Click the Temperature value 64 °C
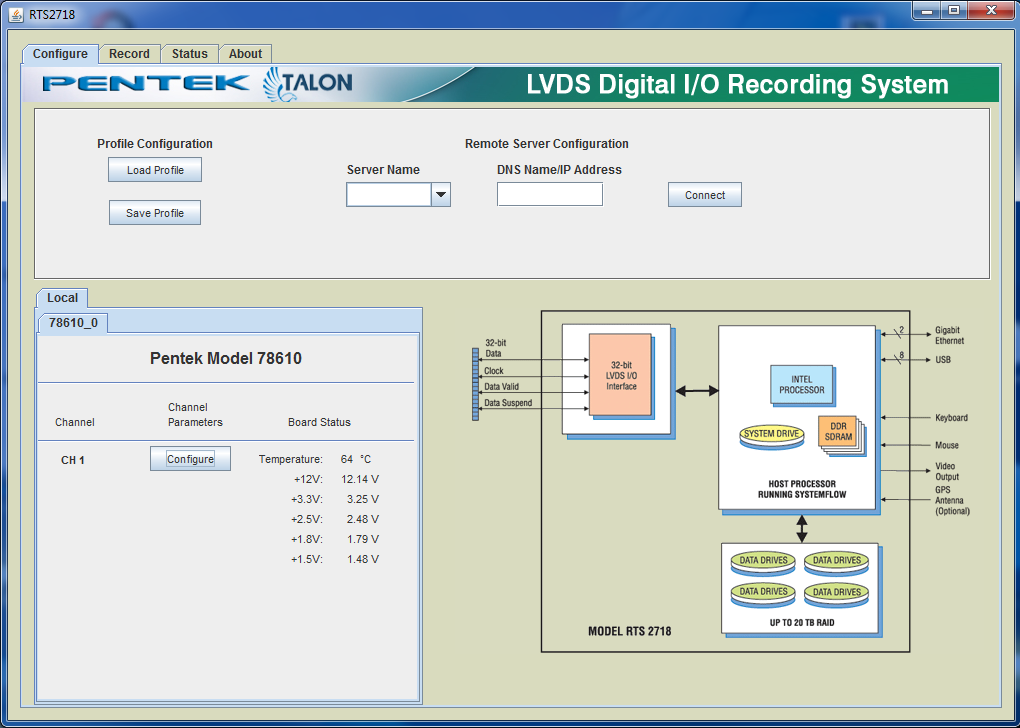The height and width of the screenshot is (728, 1020). point(356,459)
